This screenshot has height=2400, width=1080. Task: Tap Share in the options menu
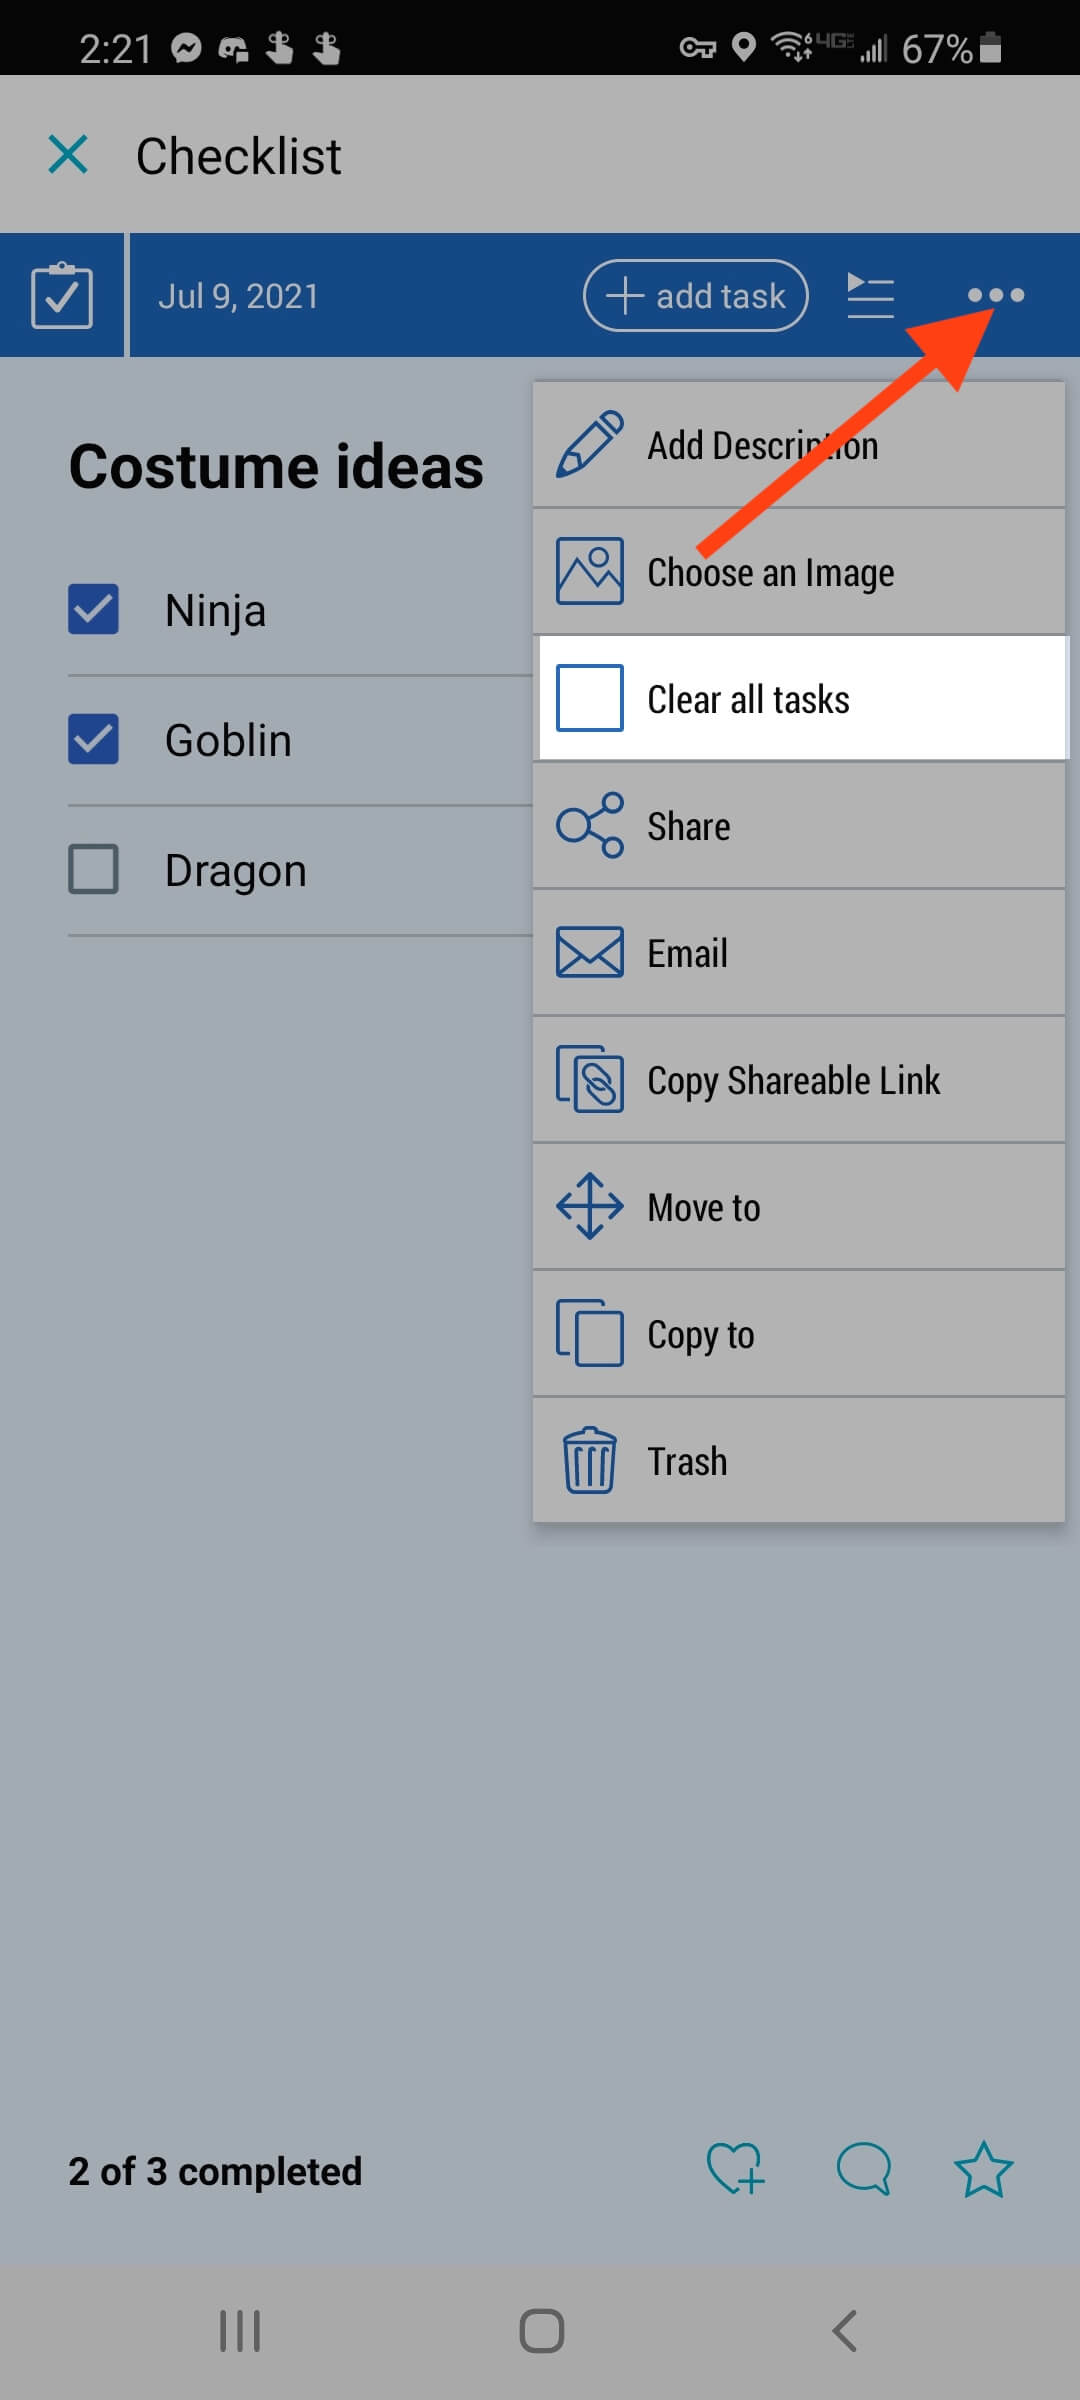[x=798, y=826]
